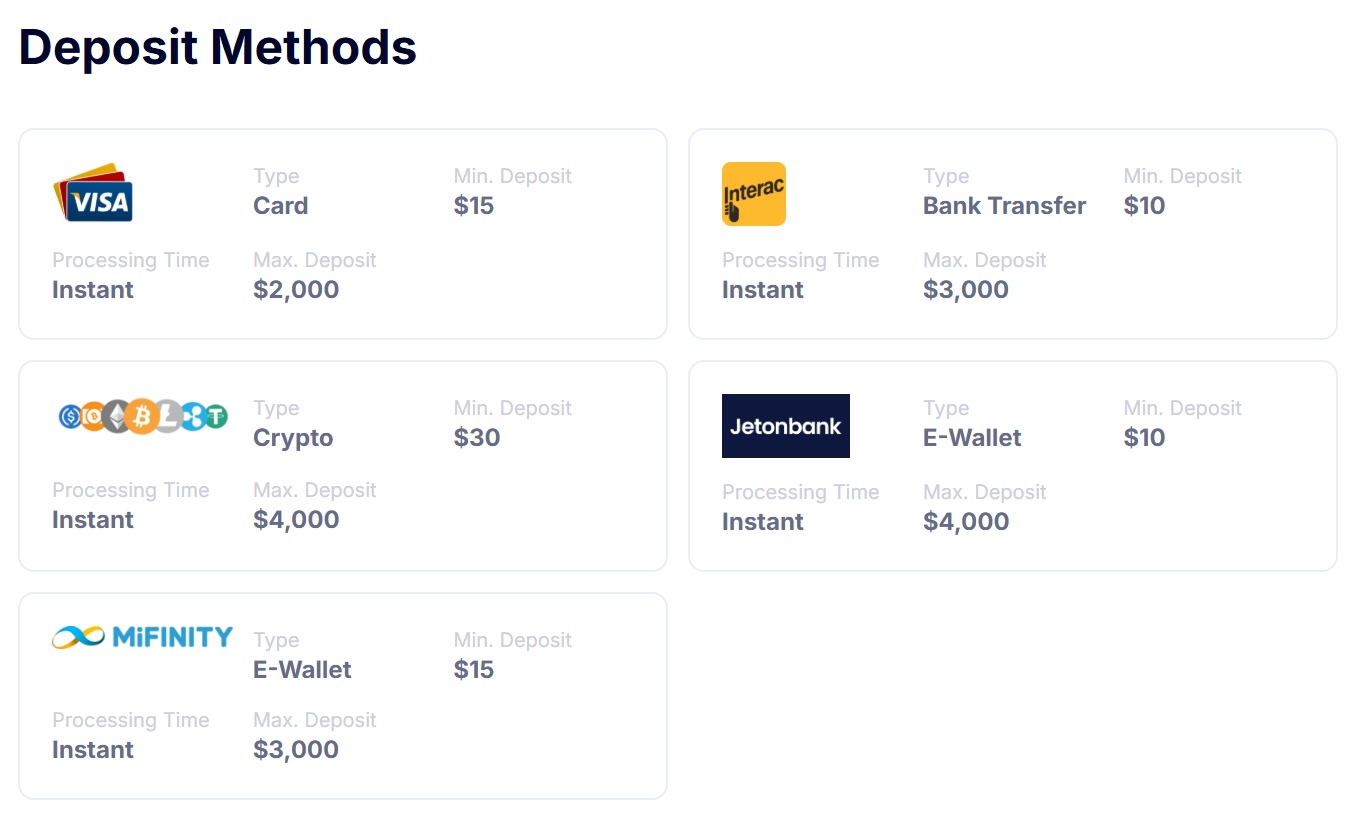1359x826 pixels.
Task: Click the Crypto type label
Action: point(293,438)
